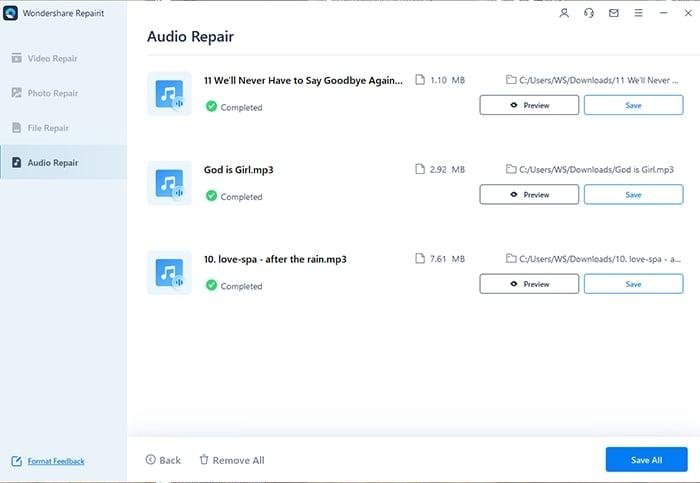This screenshot has width=700, height=483.
Task: Open the Photo Repair section
Action: tap(63, 93)
